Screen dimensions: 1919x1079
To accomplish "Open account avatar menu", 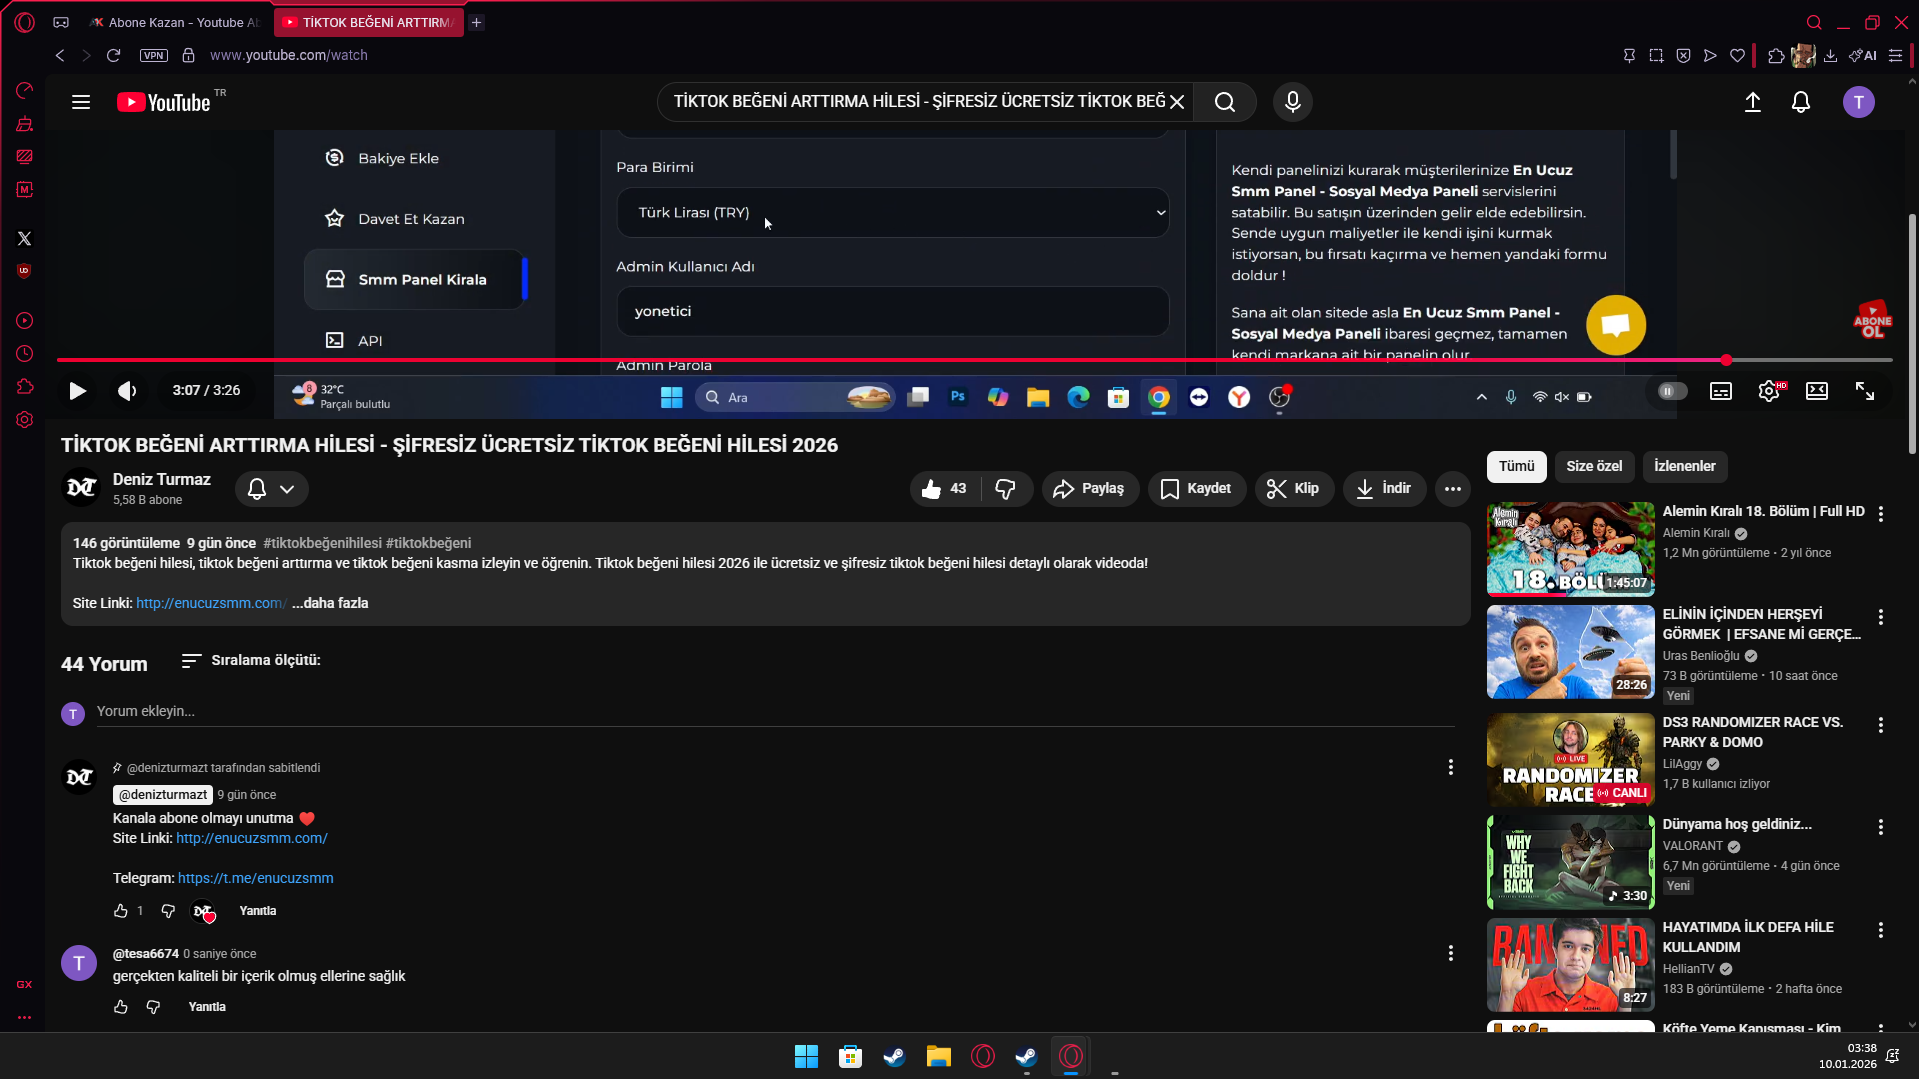I will (x=1859, y=102).
